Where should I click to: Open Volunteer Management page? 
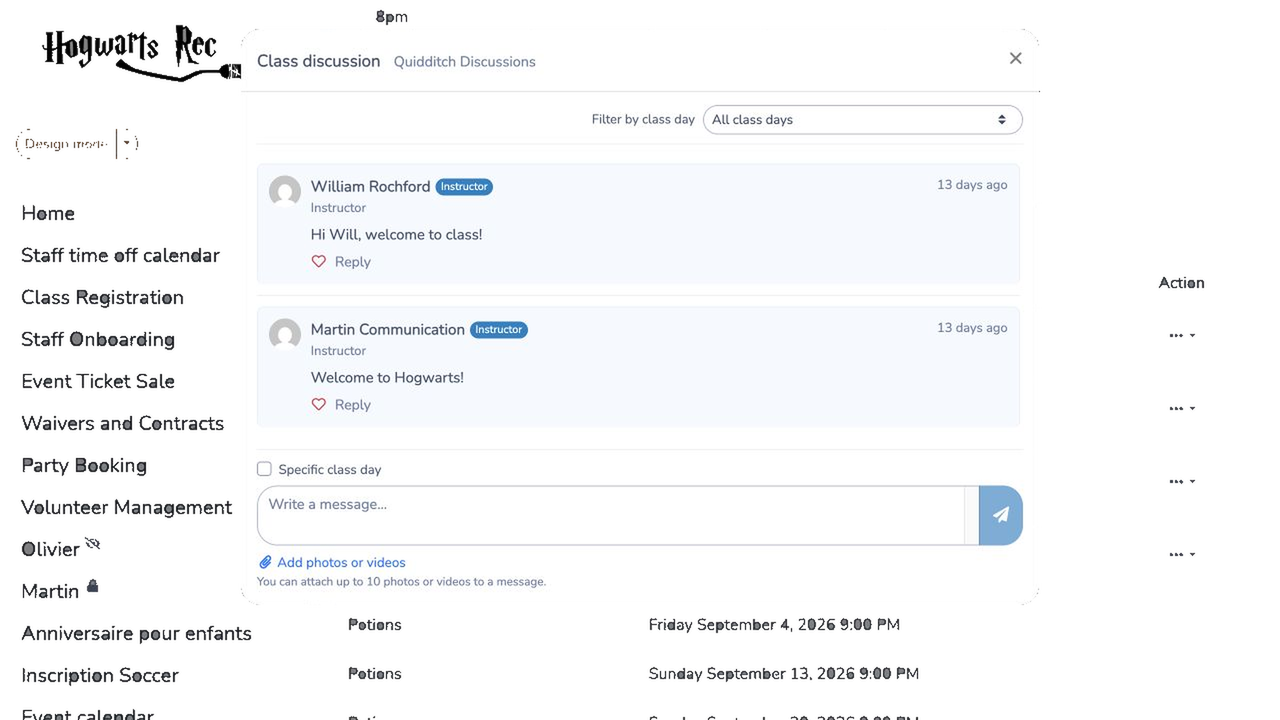(126, 507)
